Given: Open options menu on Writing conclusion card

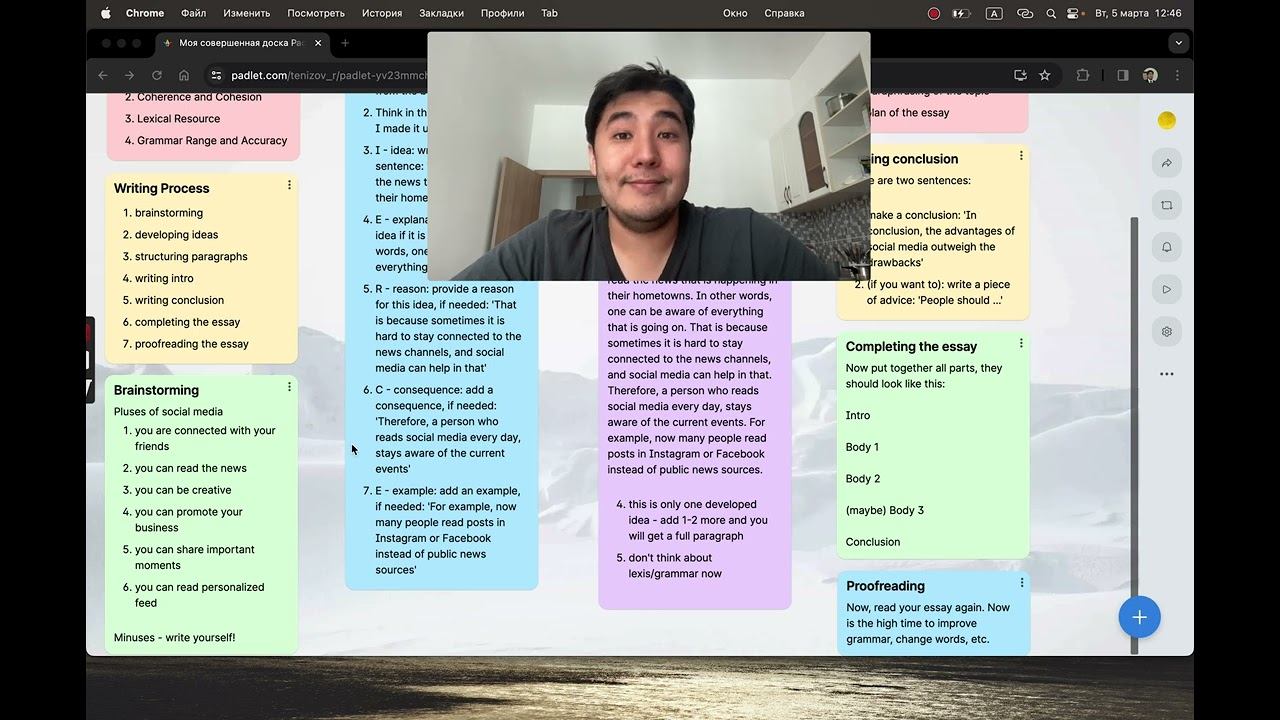Looking at the screenshot, I should pos(1021,156).
